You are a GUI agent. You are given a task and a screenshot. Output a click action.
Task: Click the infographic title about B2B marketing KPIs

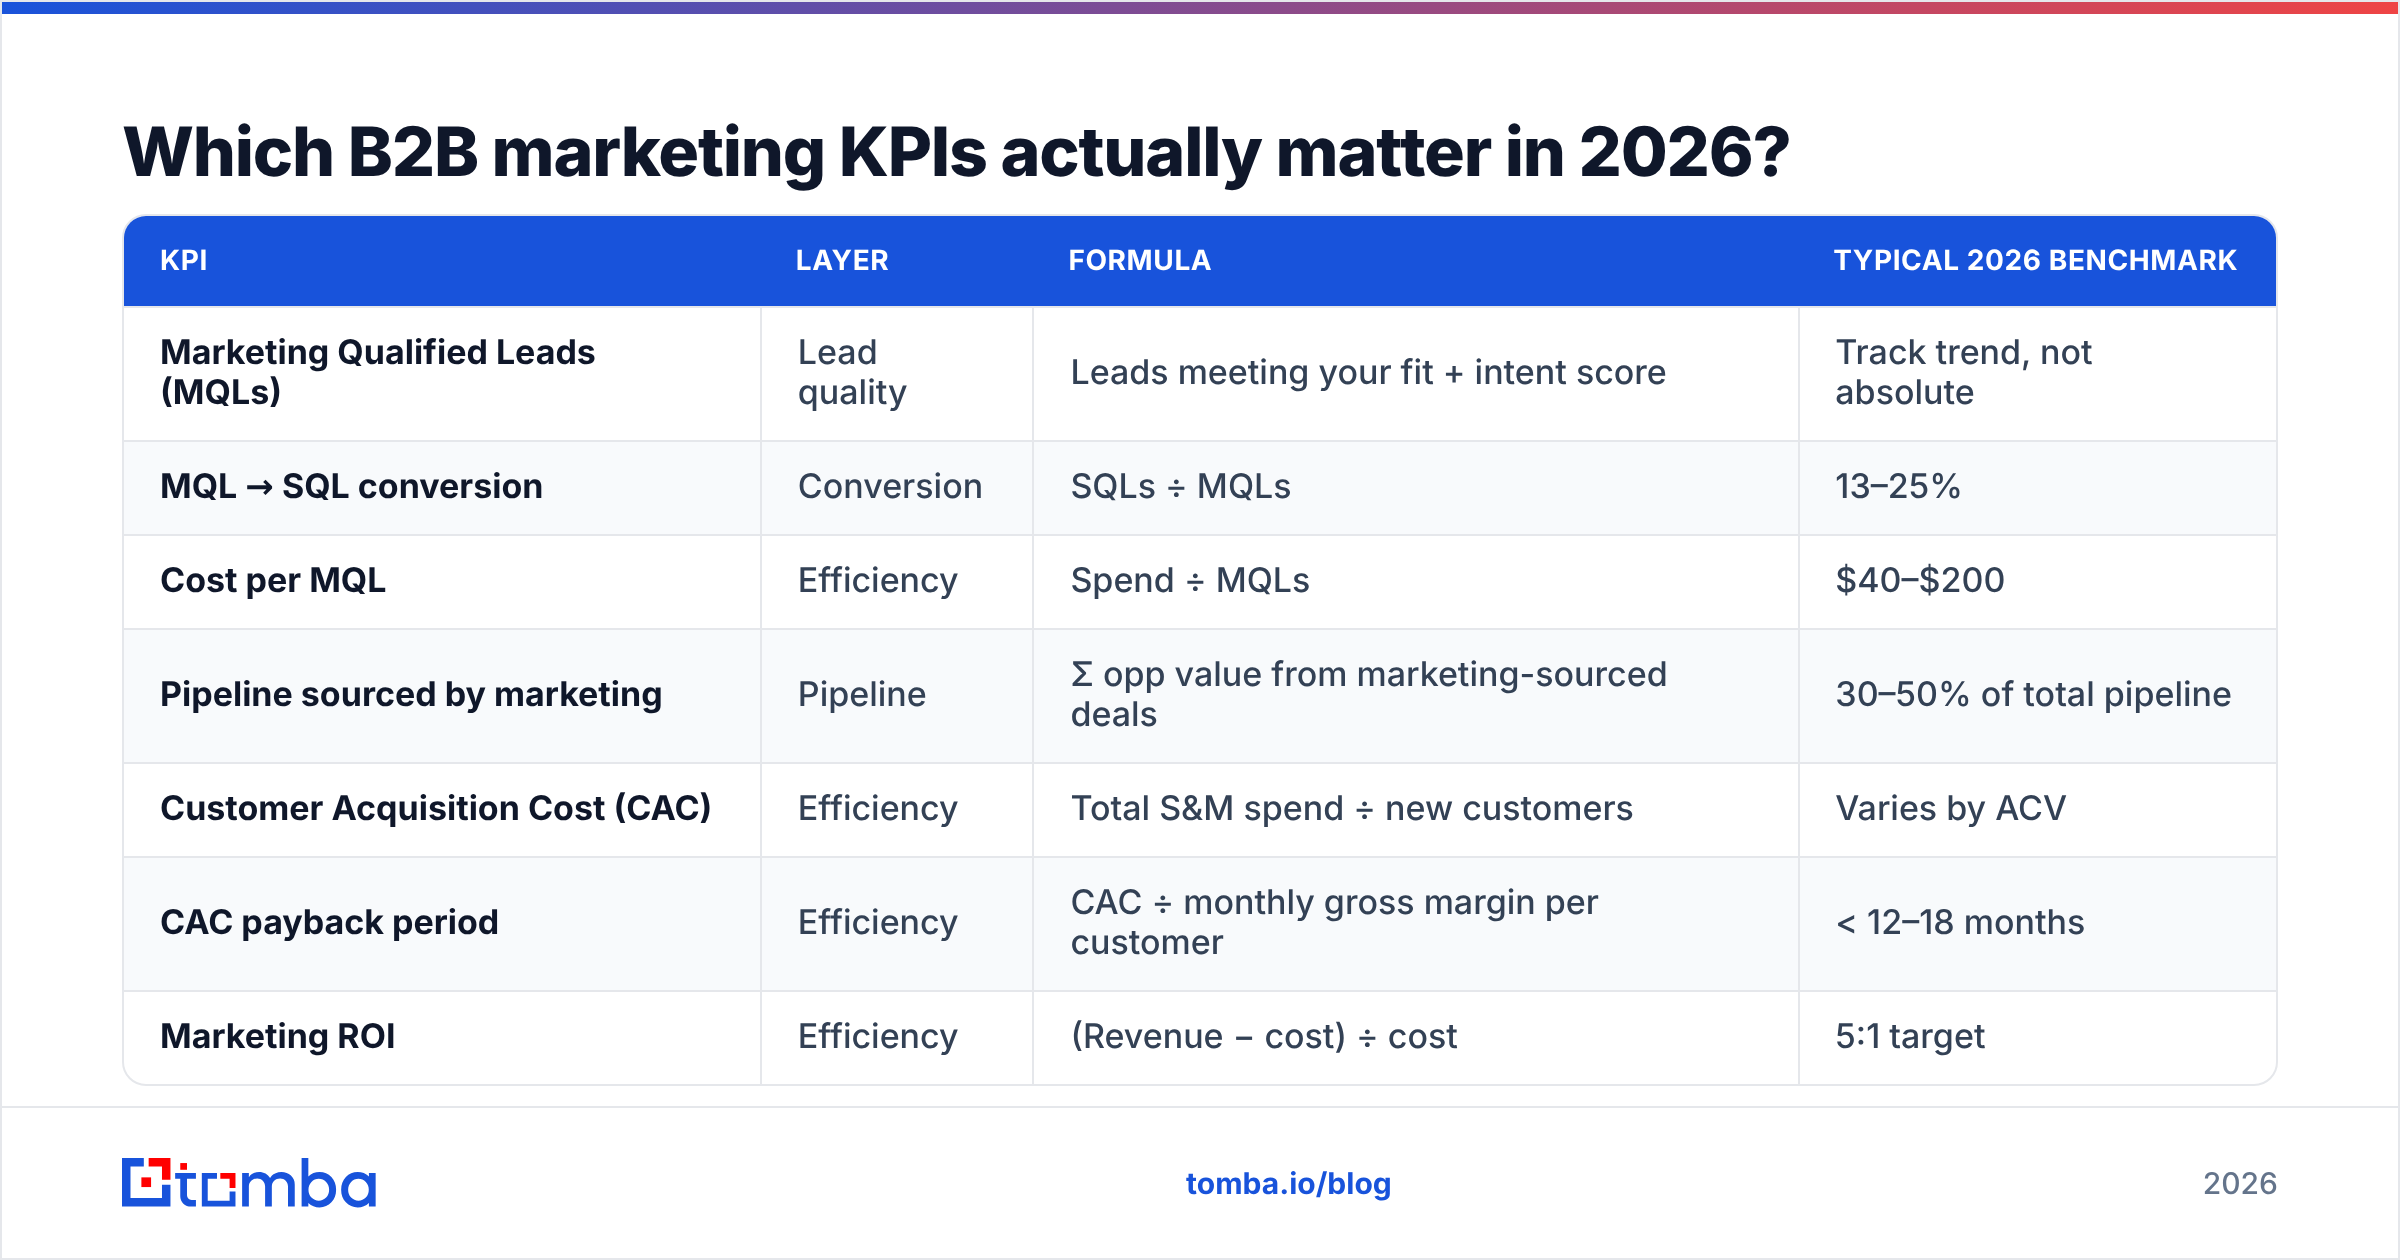tap(956, 152)
